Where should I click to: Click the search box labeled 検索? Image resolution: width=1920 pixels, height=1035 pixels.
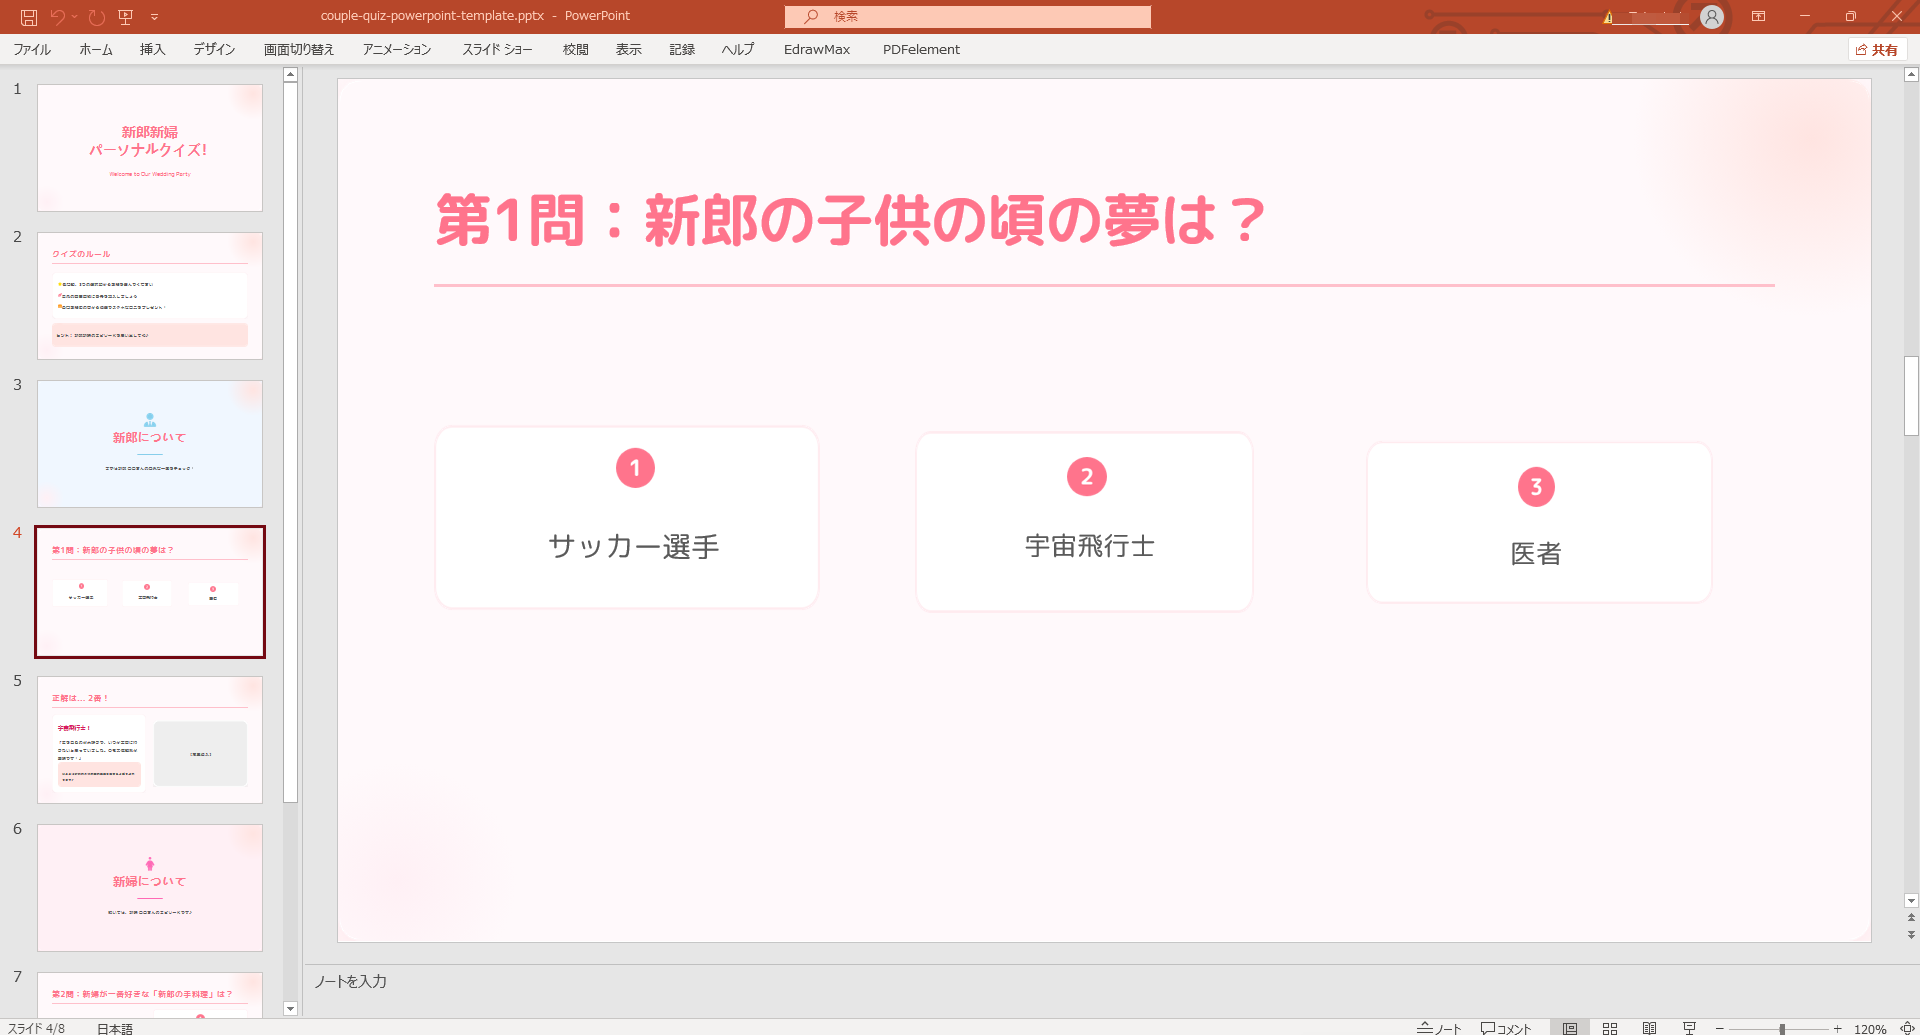click(968, 17)
